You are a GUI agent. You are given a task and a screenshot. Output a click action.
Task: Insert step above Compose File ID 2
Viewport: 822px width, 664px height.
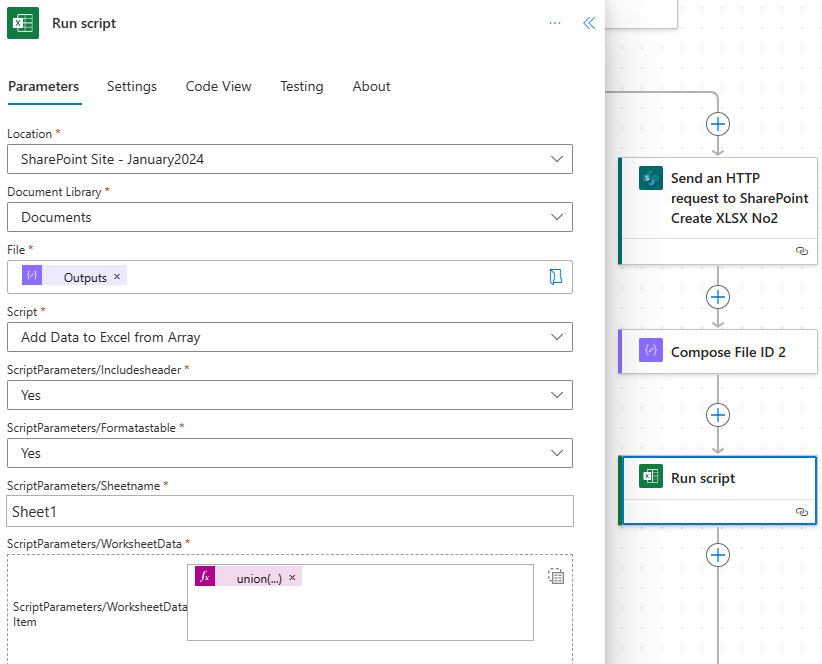point(718,297)
